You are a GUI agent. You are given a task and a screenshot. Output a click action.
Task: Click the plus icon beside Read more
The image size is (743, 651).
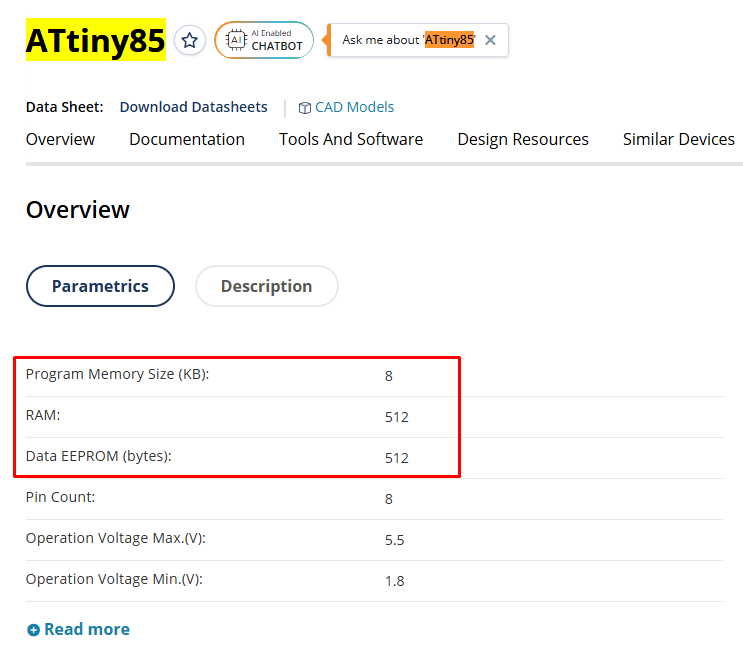[33, 630]
